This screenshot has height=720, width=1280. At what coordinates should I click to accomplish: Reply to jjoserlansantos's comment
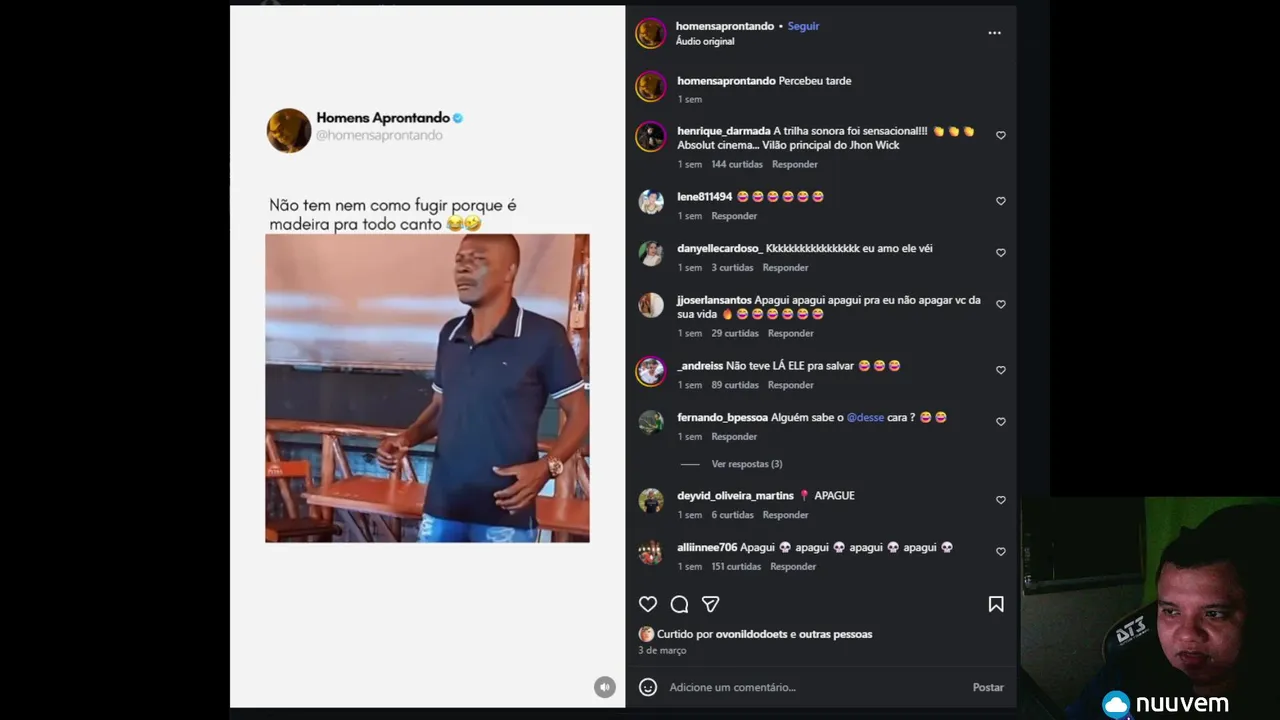(790, 333)
